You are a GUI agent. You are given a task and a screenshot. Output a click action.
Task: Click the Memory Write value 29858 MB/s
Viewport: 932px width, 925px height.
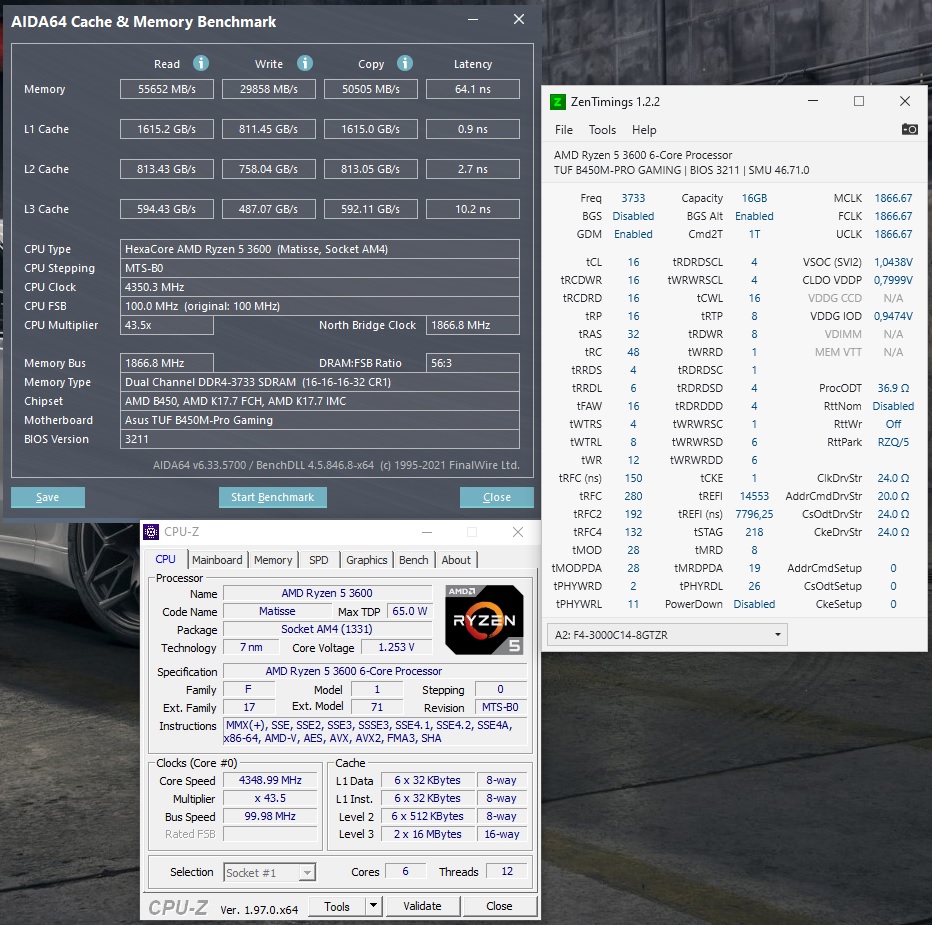269,89
